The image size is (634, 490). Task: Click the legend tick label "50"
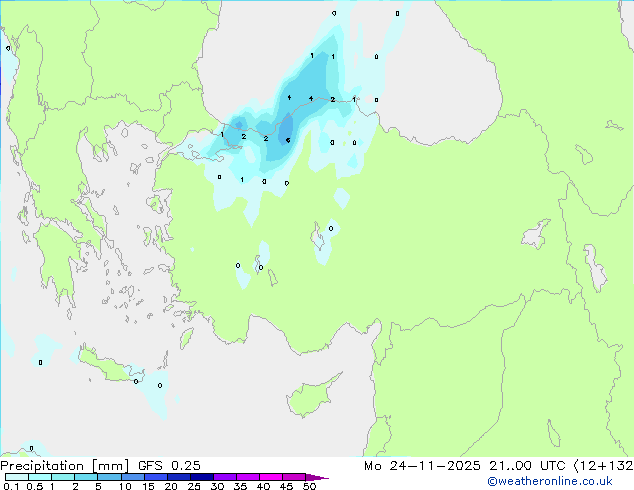point(309,486)
